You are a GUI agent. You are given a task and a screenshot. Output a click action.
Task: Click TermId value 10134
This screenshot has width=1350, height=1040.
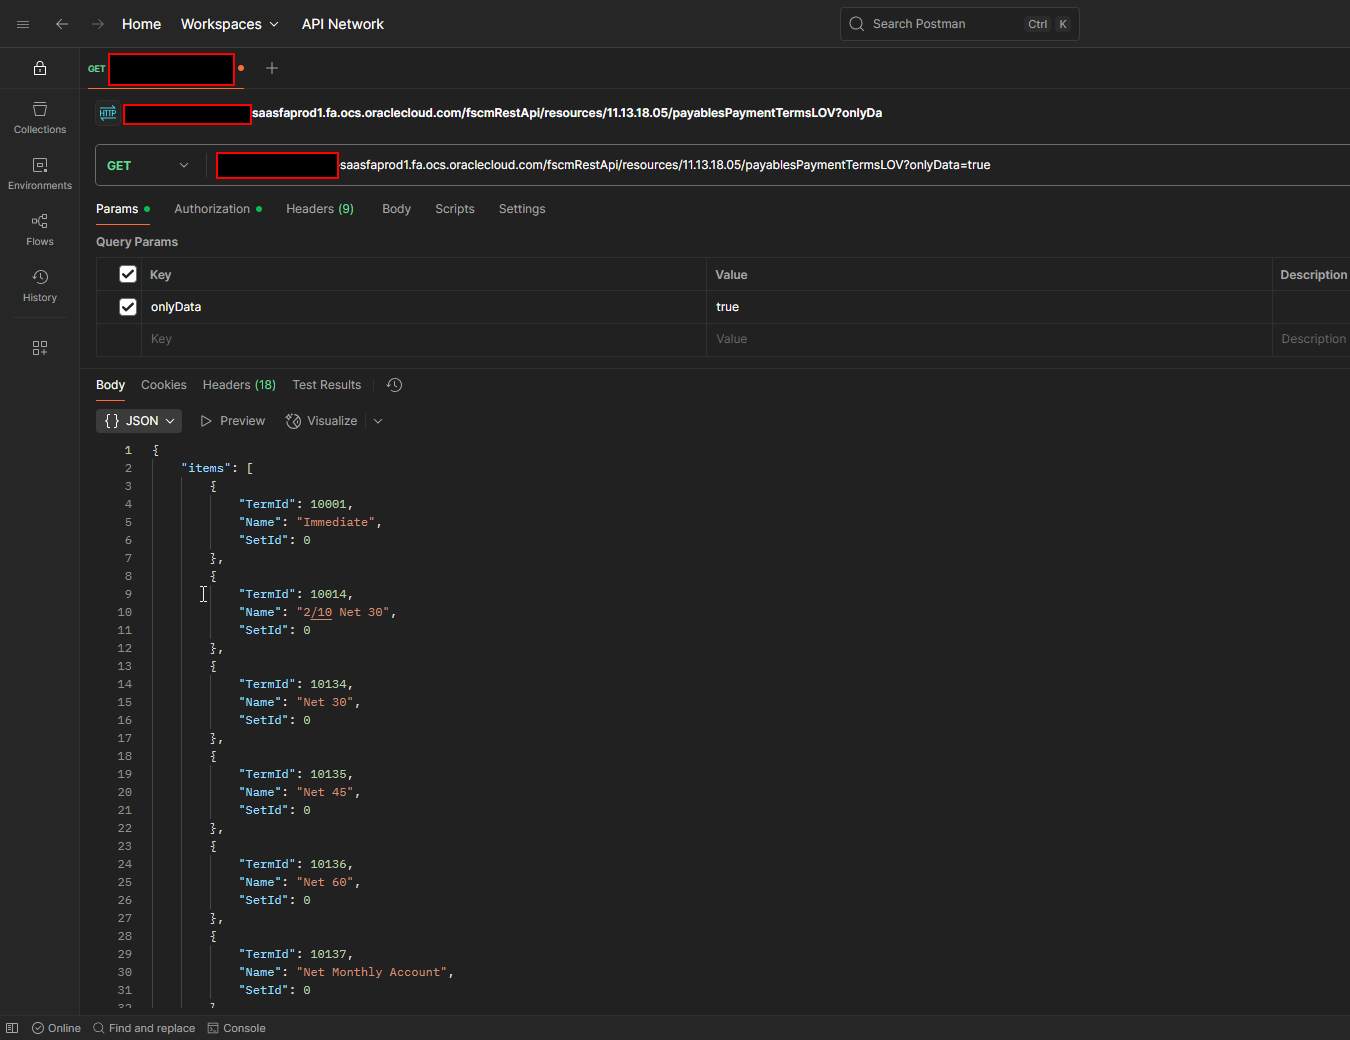[328, 684]
